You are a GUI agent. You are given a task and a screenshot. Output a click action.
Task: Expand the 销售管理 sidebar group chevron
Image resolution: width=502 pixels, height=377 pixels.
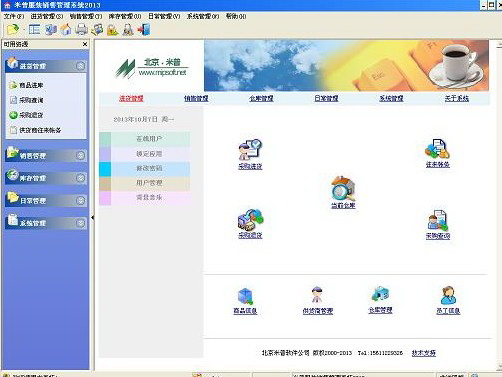[80, 155]
